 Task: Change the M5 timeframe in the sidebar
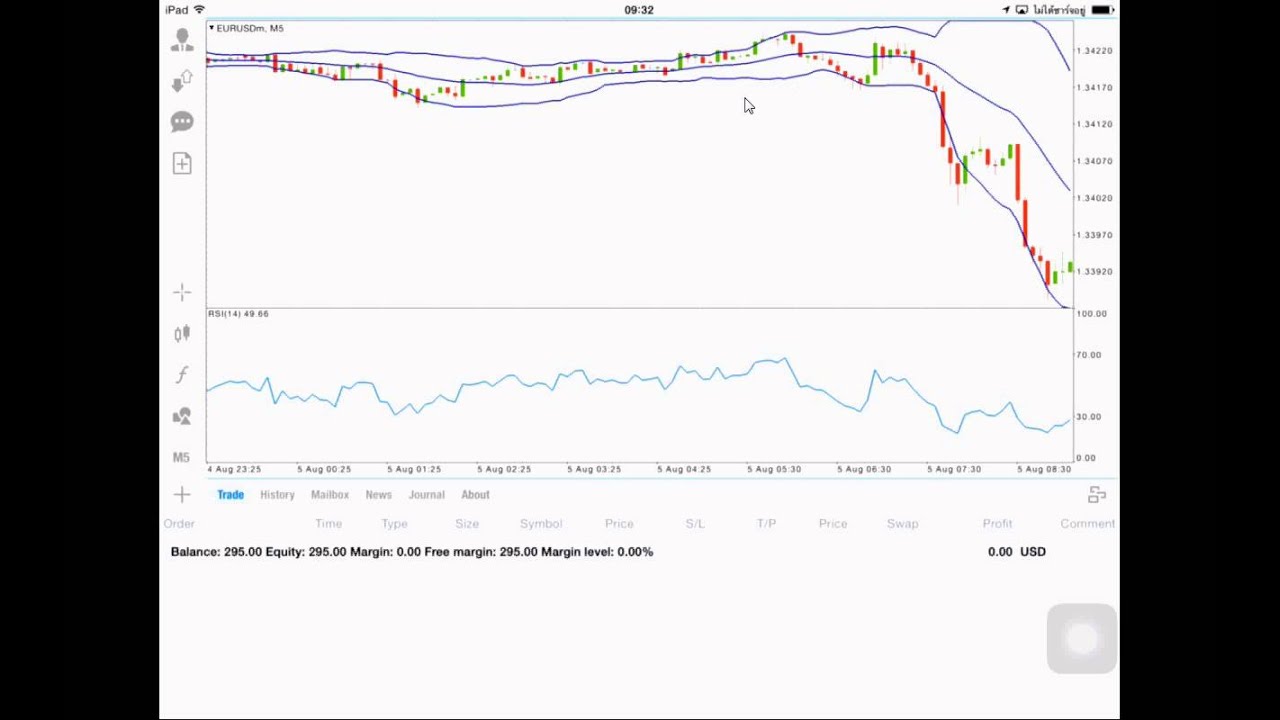[181, 457]
